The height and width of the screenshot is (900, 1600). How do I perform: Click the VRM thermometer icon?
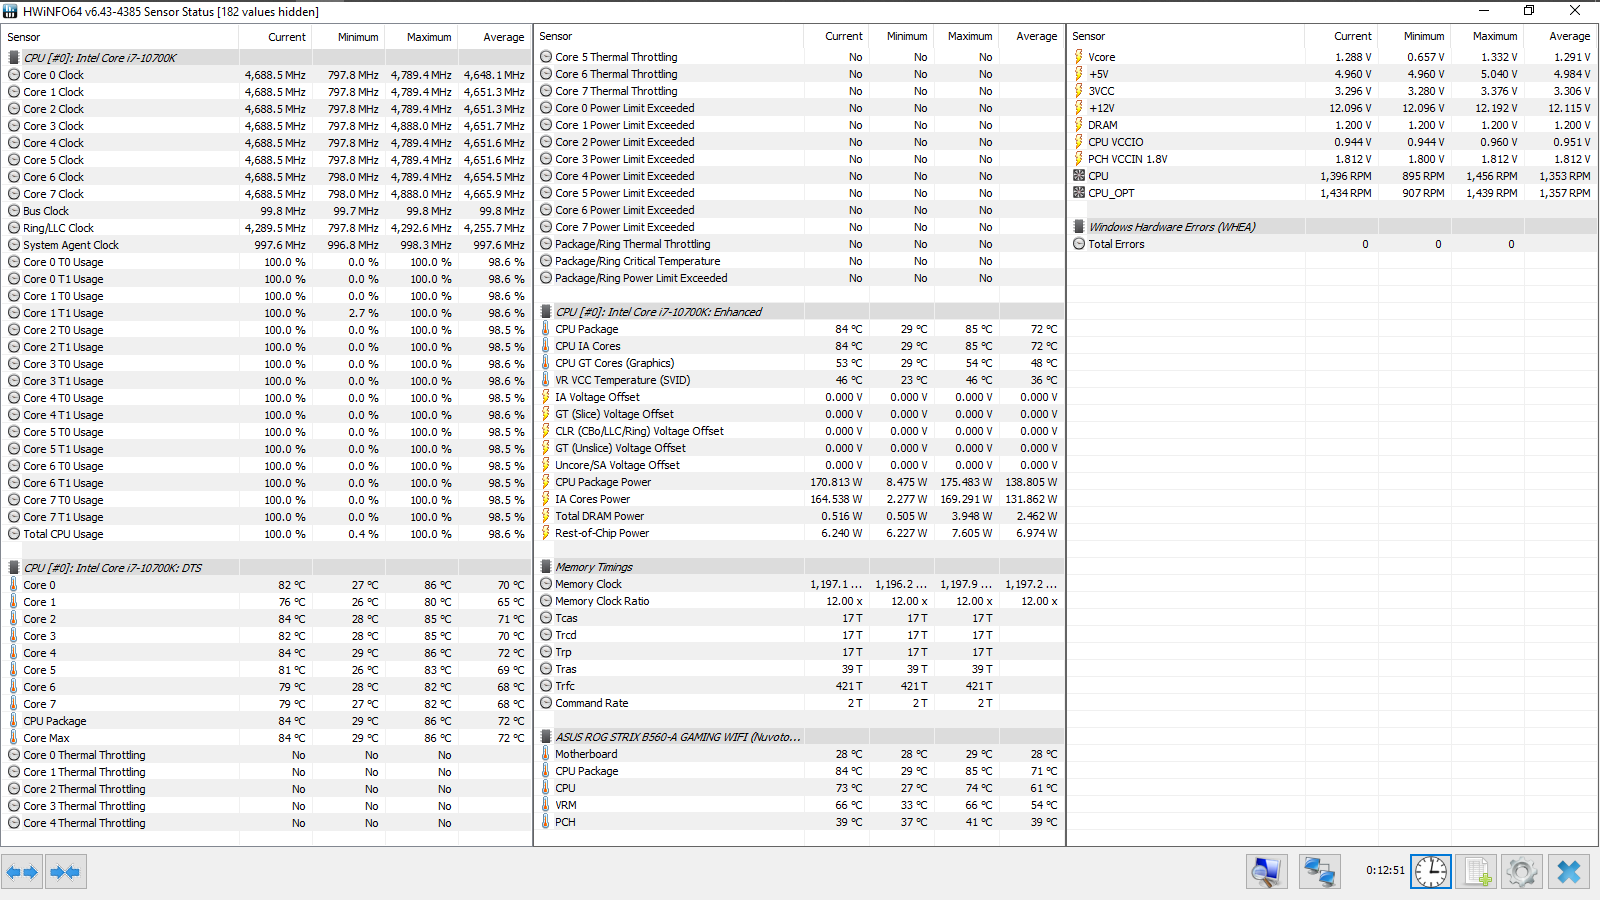pyautogui.click(x=546, y=805)
